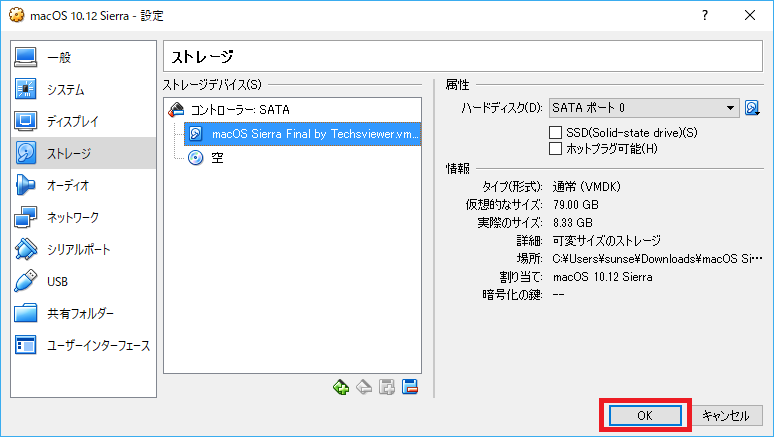Open the シリアルポート settings category

click(83, 249)
